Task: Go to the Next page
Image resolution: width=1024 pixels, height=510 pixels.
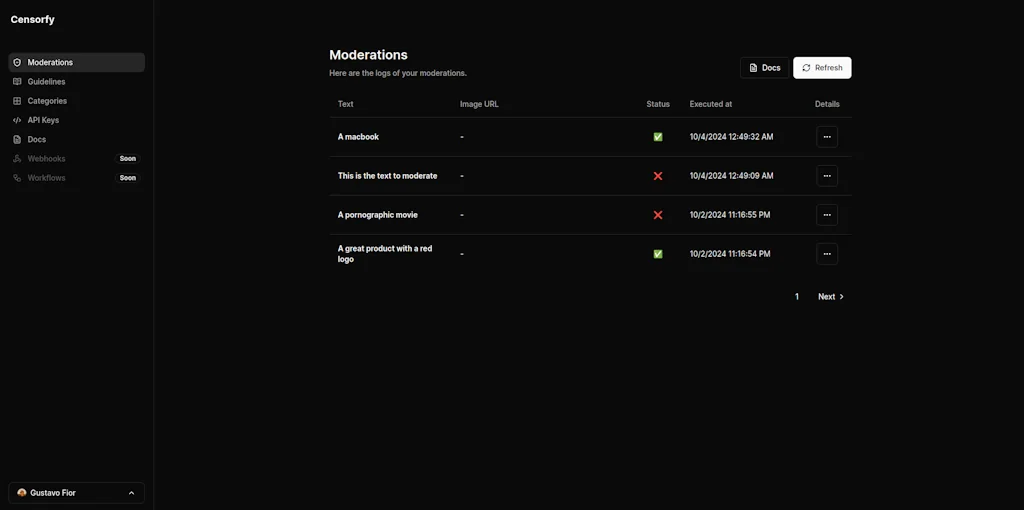Action: click(831, 296)
